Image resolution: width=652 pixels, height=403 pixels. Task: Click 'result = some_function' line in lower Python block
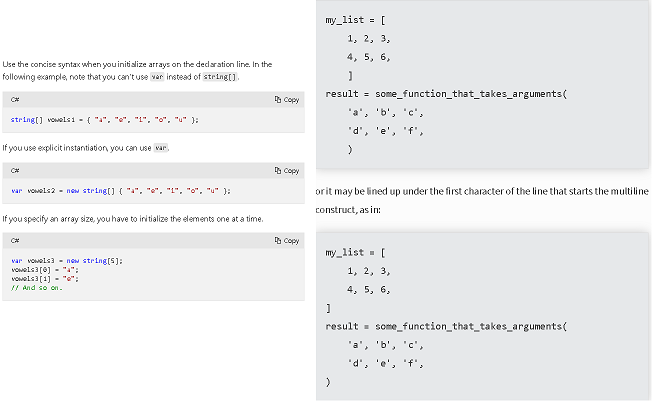click(x=446, y=326)
